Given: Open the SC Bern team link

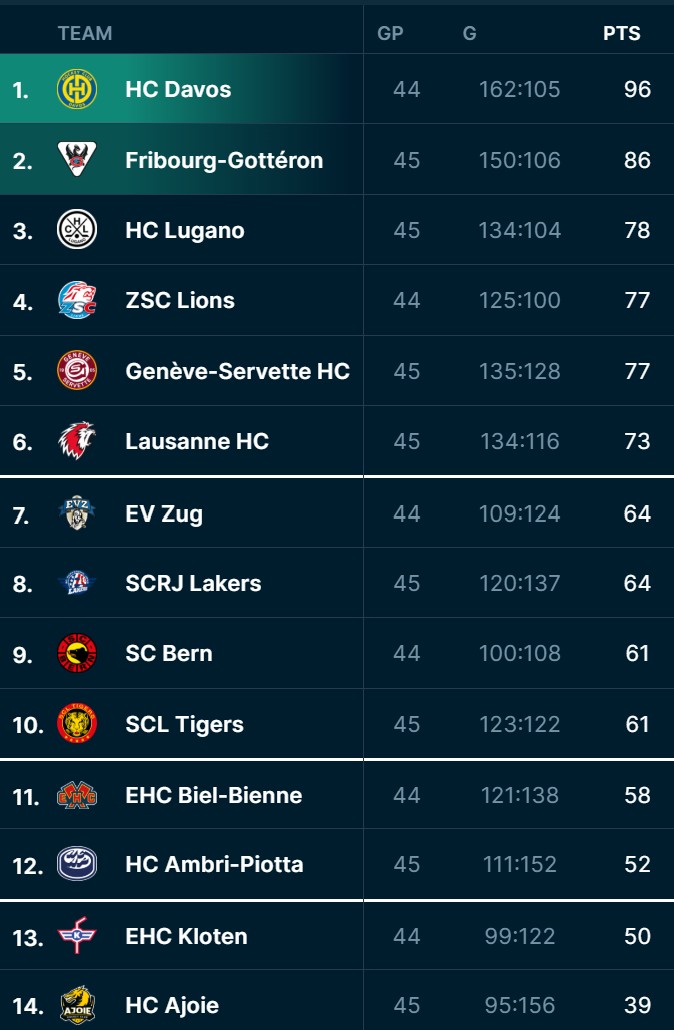Looking at the screenshot, I should 169,653.
